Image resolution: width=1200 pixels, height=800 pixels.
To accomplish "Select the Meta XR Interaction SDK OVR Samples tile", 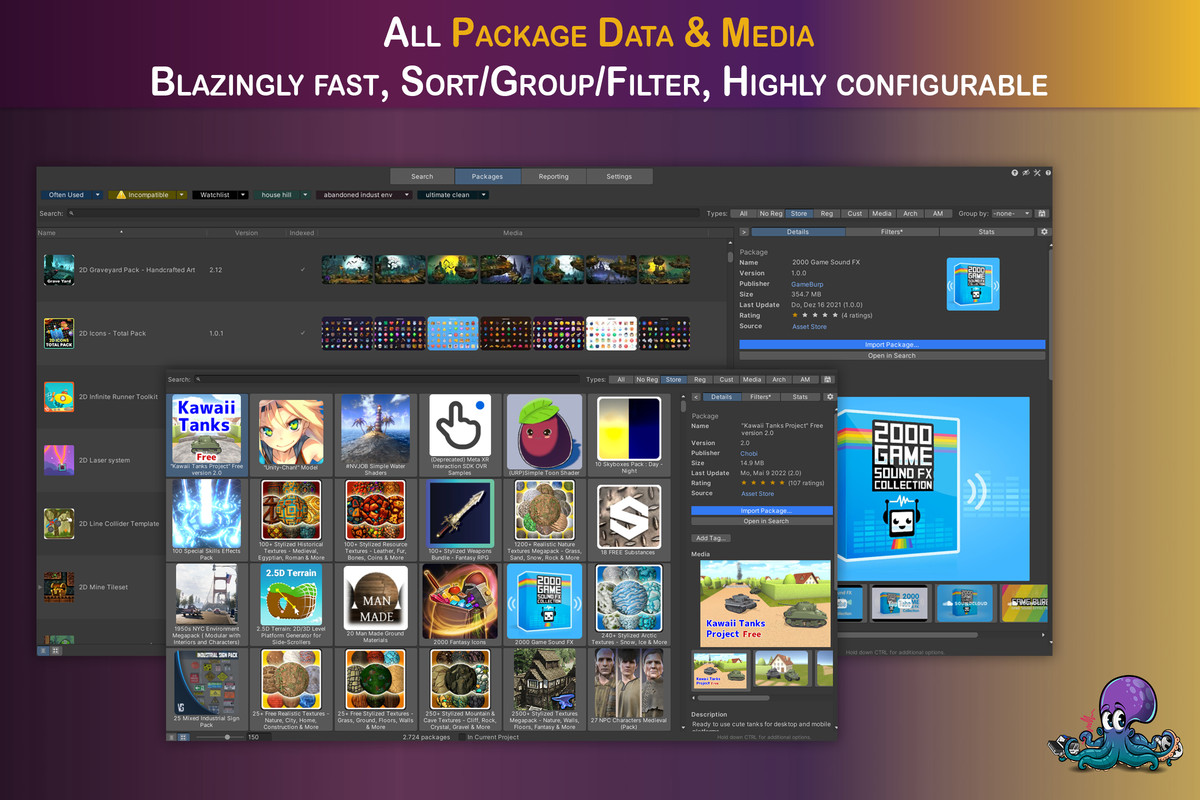I will click(x=459, y=434).
